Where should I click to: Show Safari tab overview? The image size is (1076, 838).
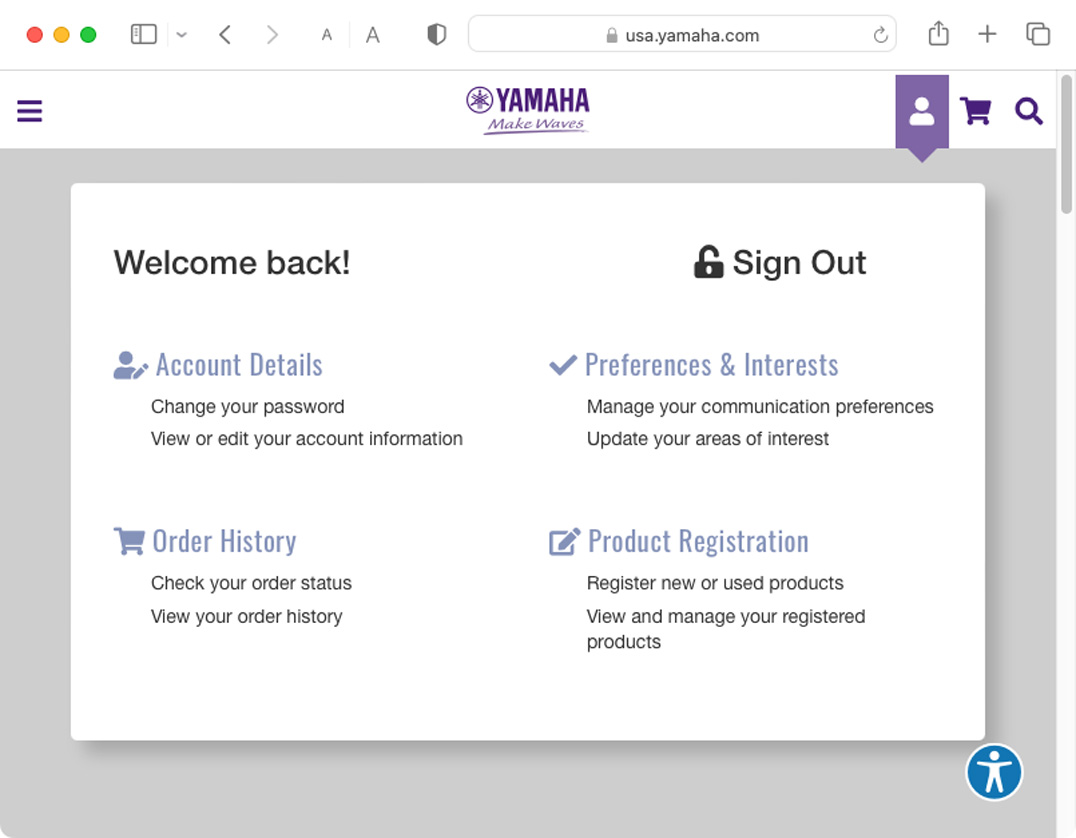click(x=1038, y=35)
